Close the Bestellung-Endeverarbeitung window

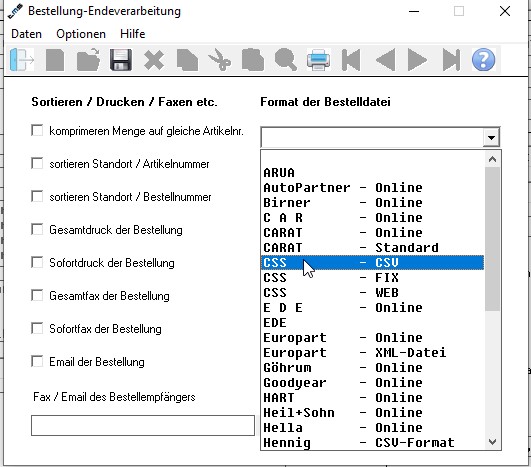coord(505,11)
